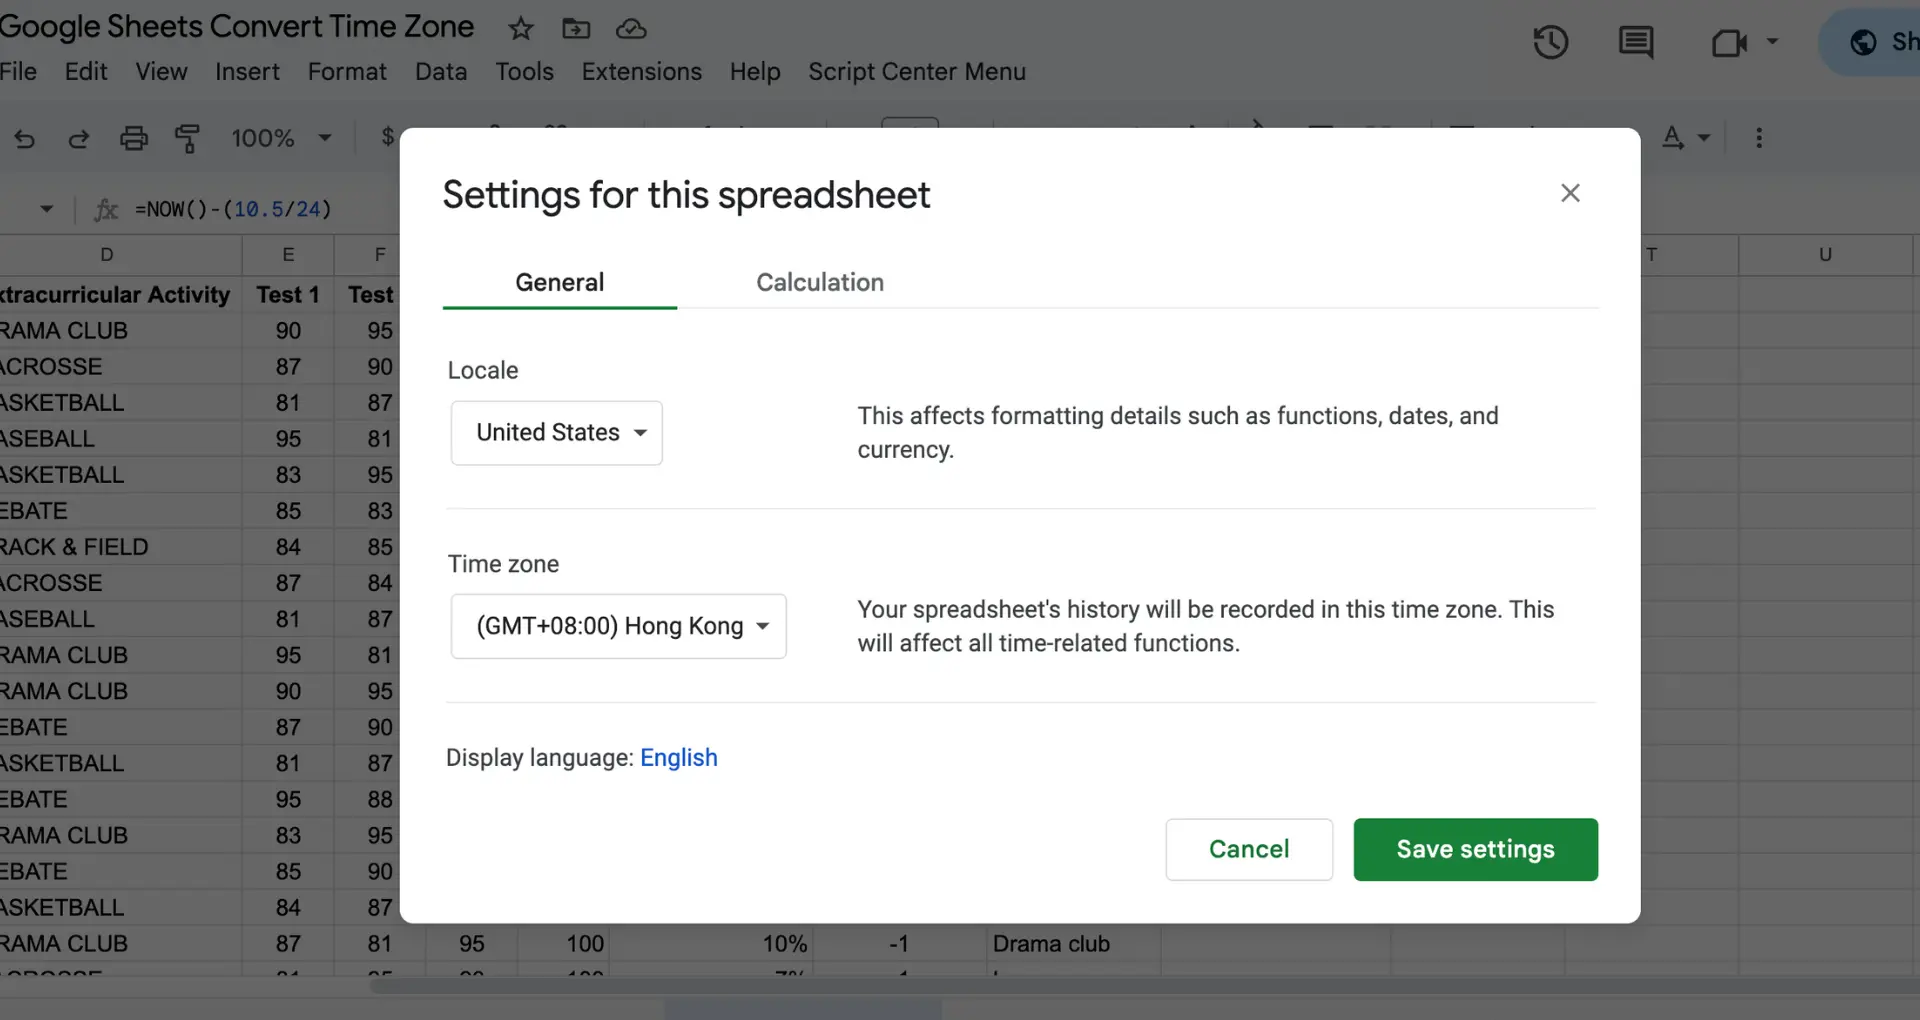Open the 100% zoom dropdown

pos(281,138)
